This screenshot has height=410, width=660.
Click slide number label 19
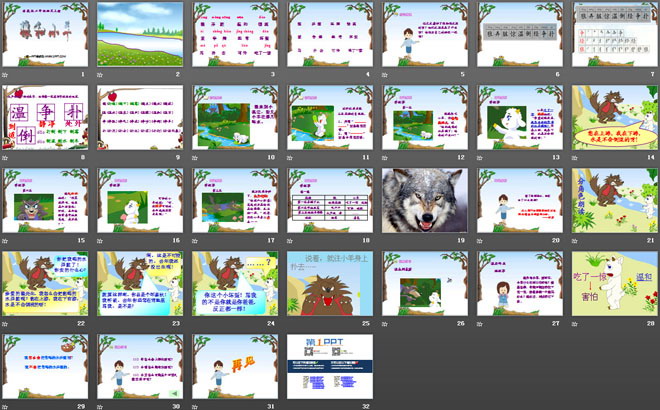[x=461, y=240]
